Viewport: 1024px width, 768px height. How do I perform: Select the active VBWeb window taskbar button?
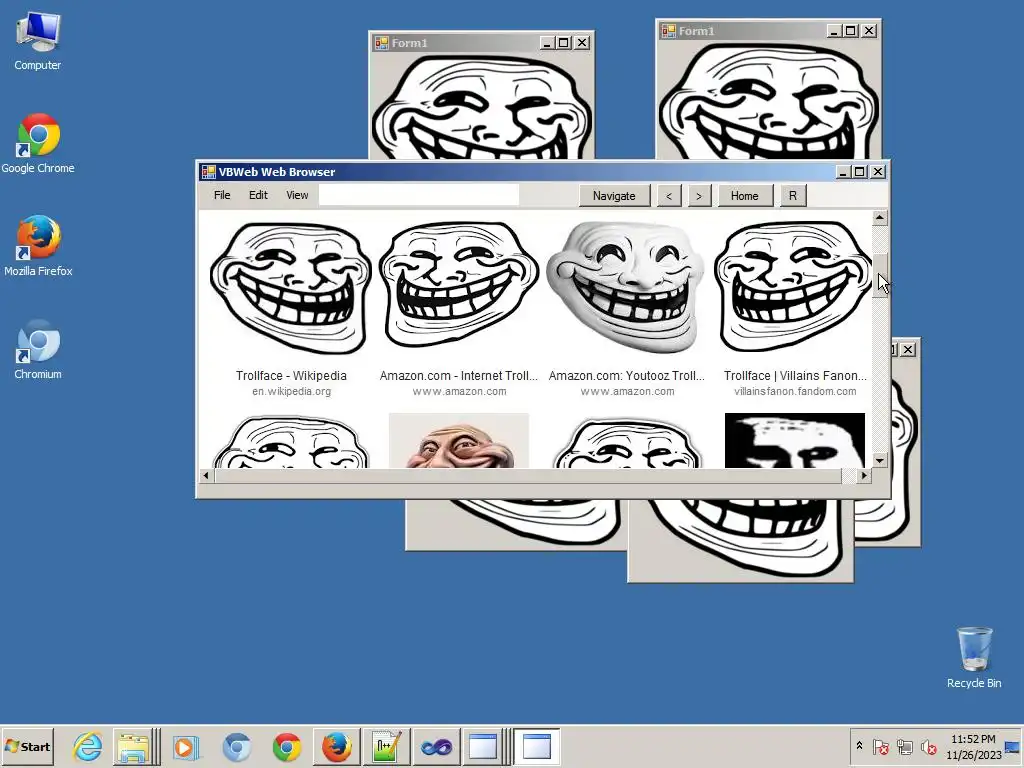(x=537, y=747)
